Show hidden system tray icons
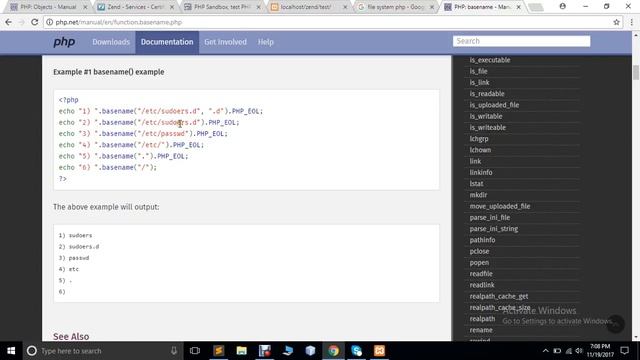Screen dimensions: 640x360 (545, 351)
